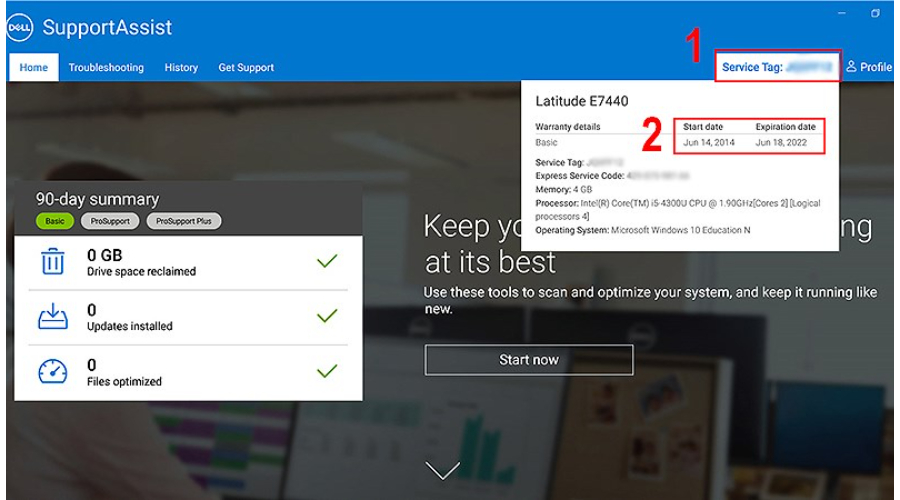Viewport: 900px width, 500px height.
Task: Click the Dell logo icon
Action: click(21, 28)
